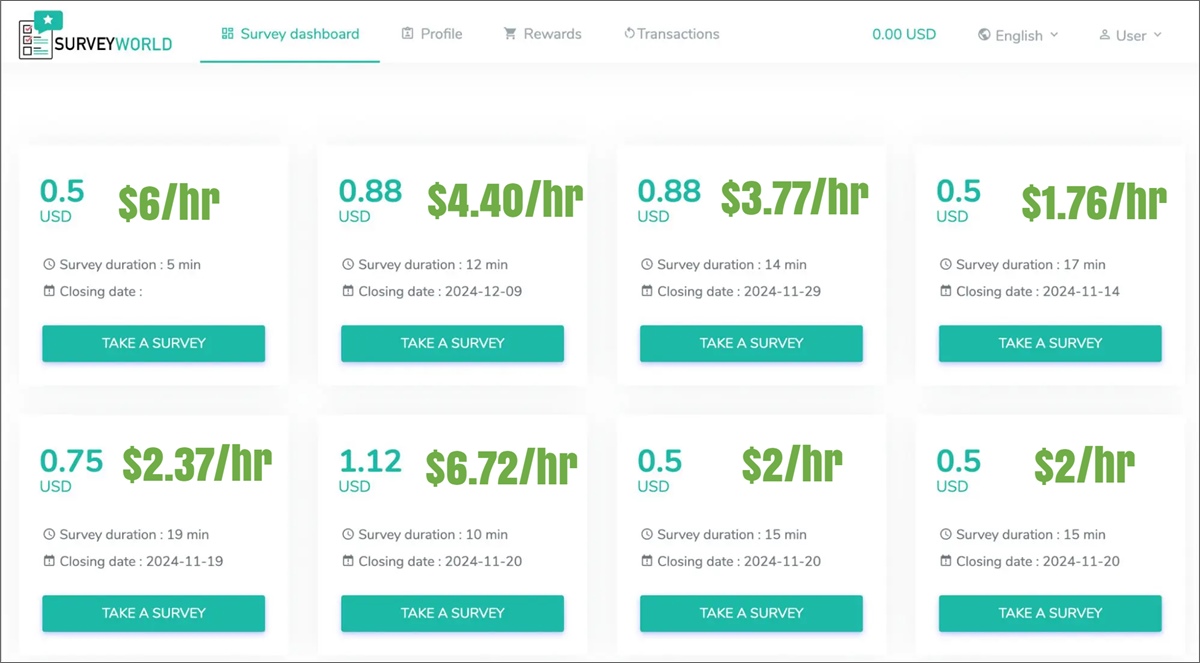This screenshot has height=663, width=1200.
Task: Click calendar icon beside 2024-11-19 date
Action: coord(49,561)
